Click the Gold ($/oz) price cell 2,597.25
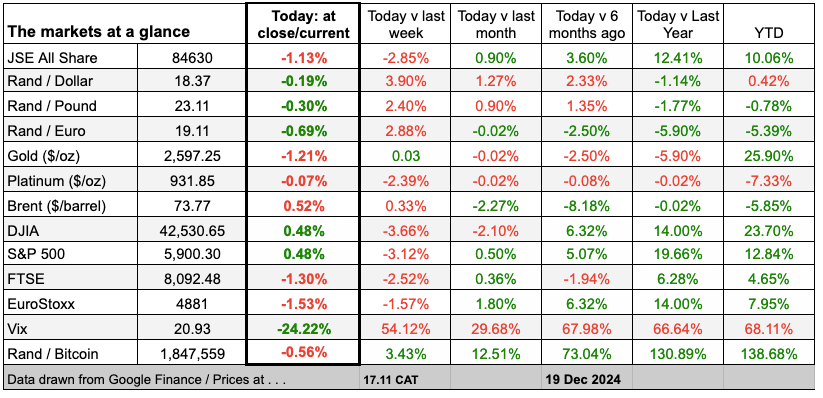This screenshot has width=823, height=398. 192,156
